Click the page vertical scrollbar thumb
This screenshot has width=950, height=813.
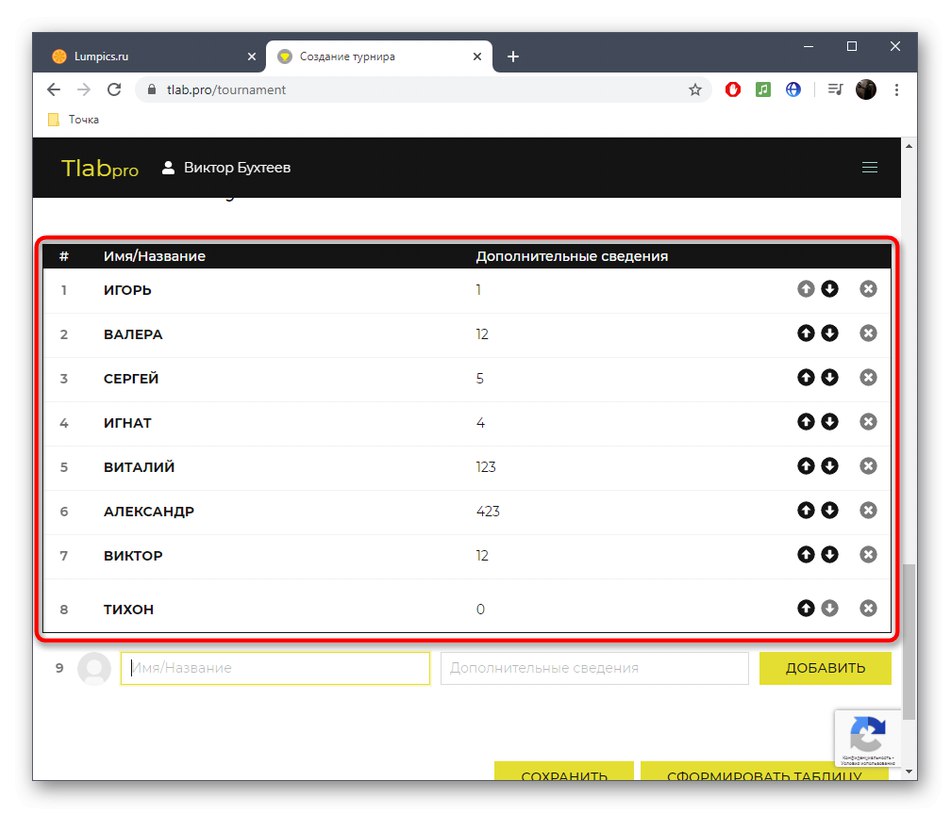point(908,642)
